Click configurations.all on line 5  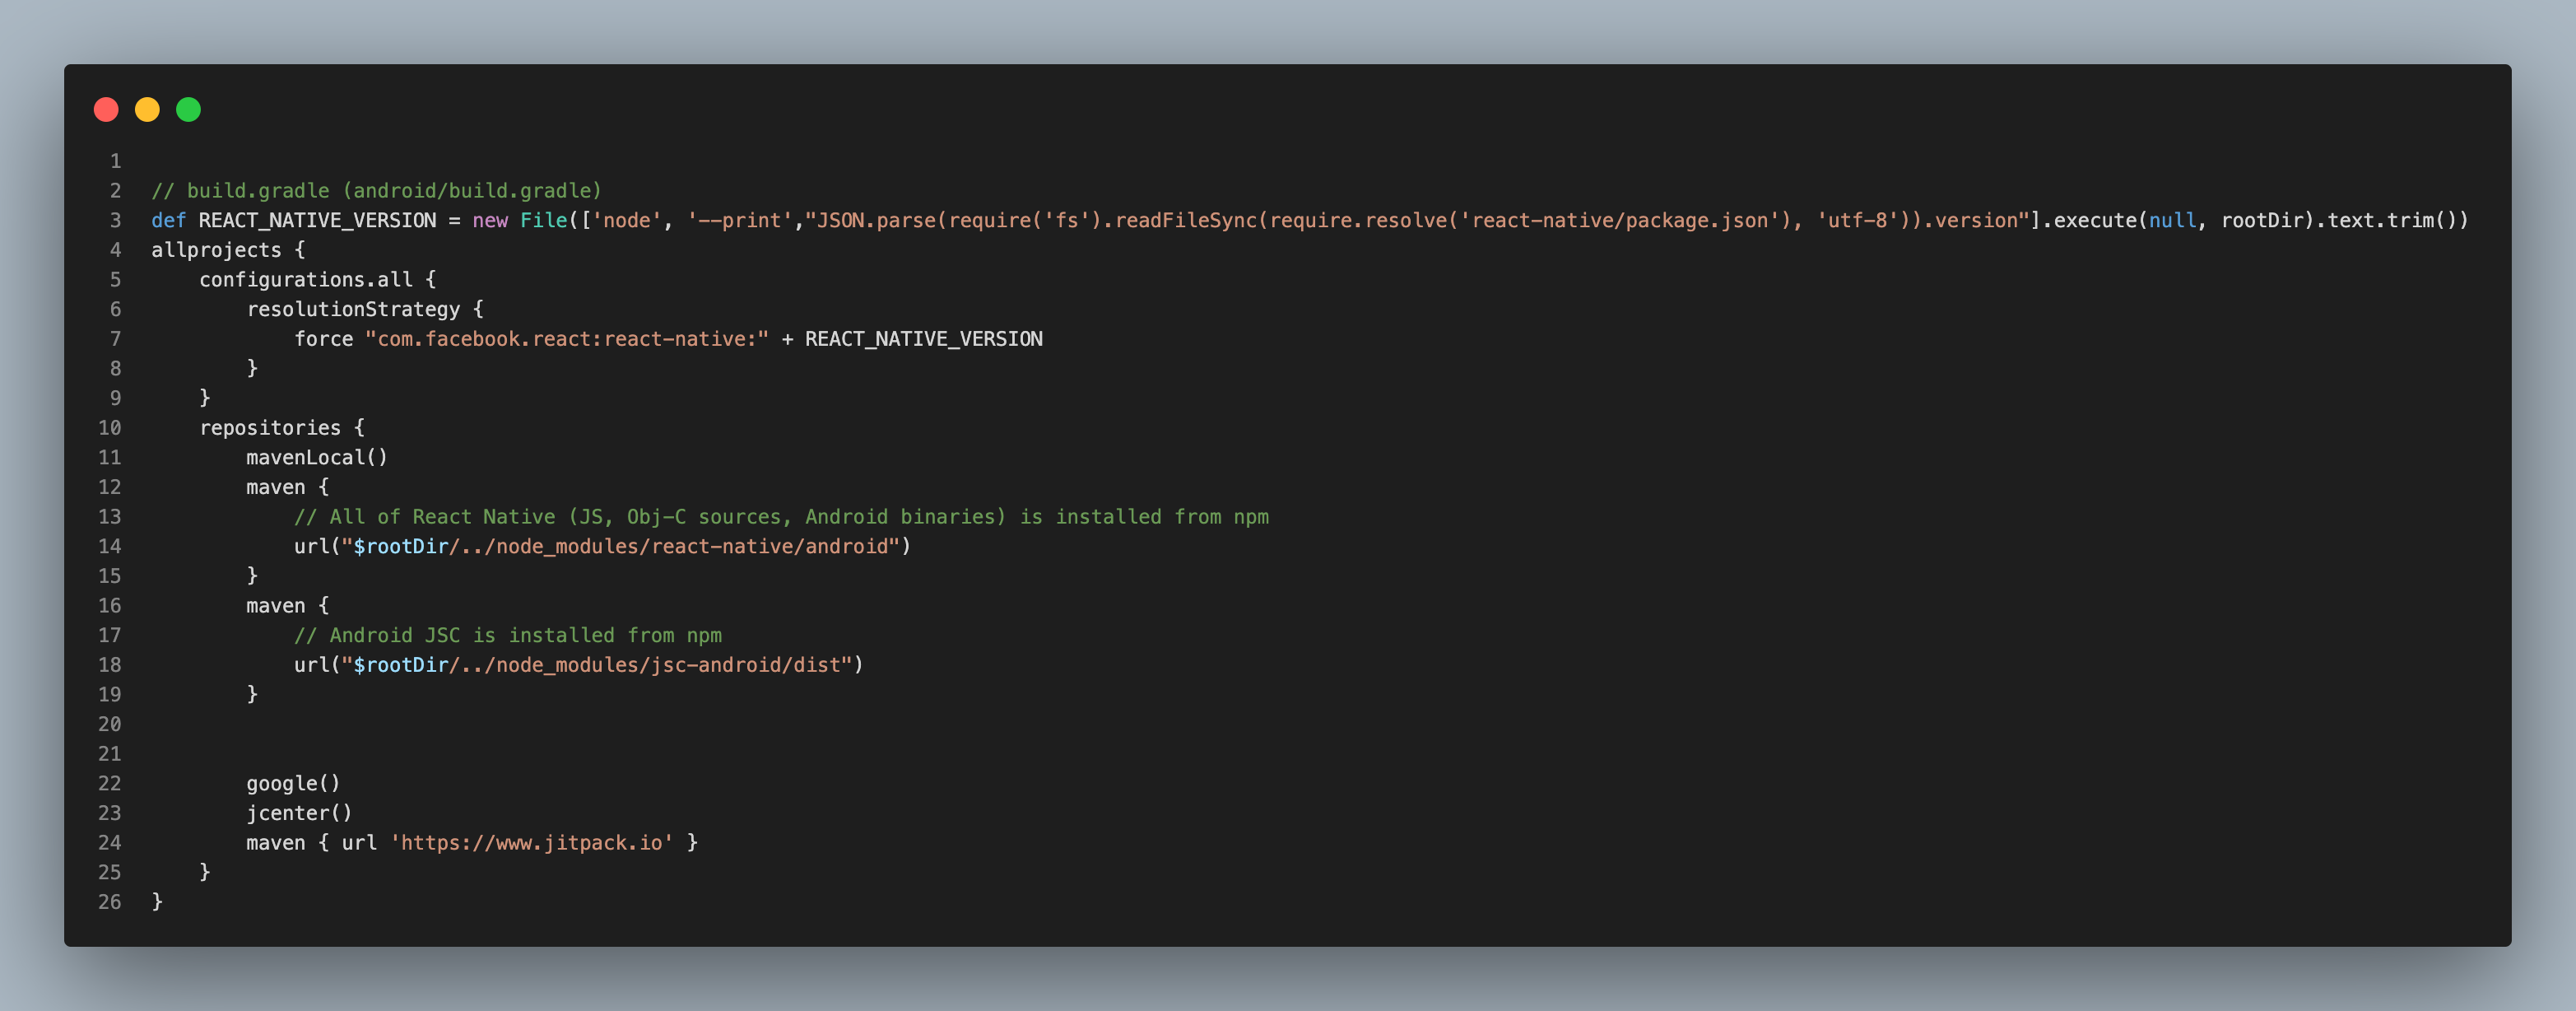pyautogui.click(x=305, y=279)
